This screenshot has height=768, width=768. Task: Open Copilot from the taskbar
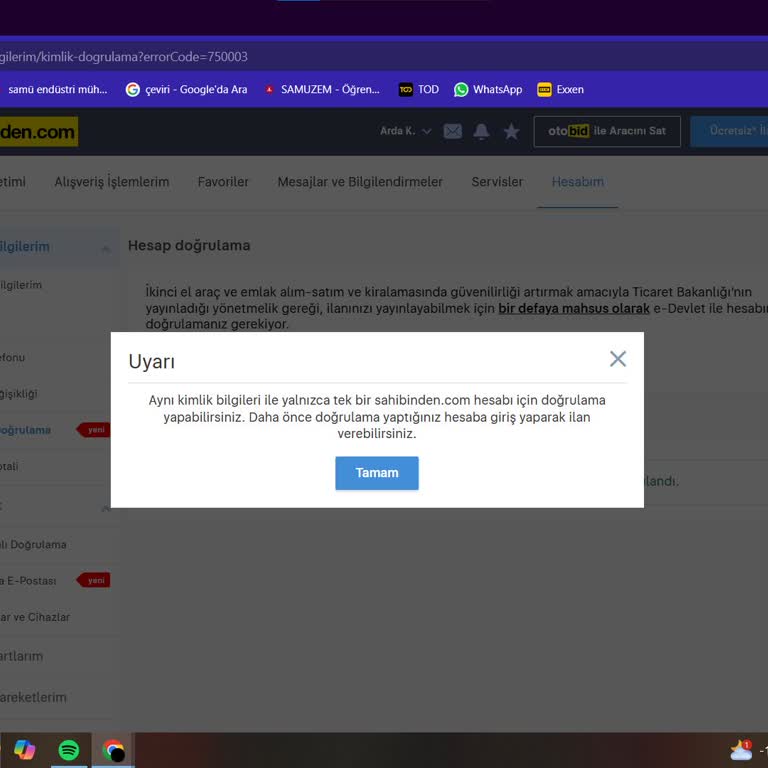pos(24,750)
